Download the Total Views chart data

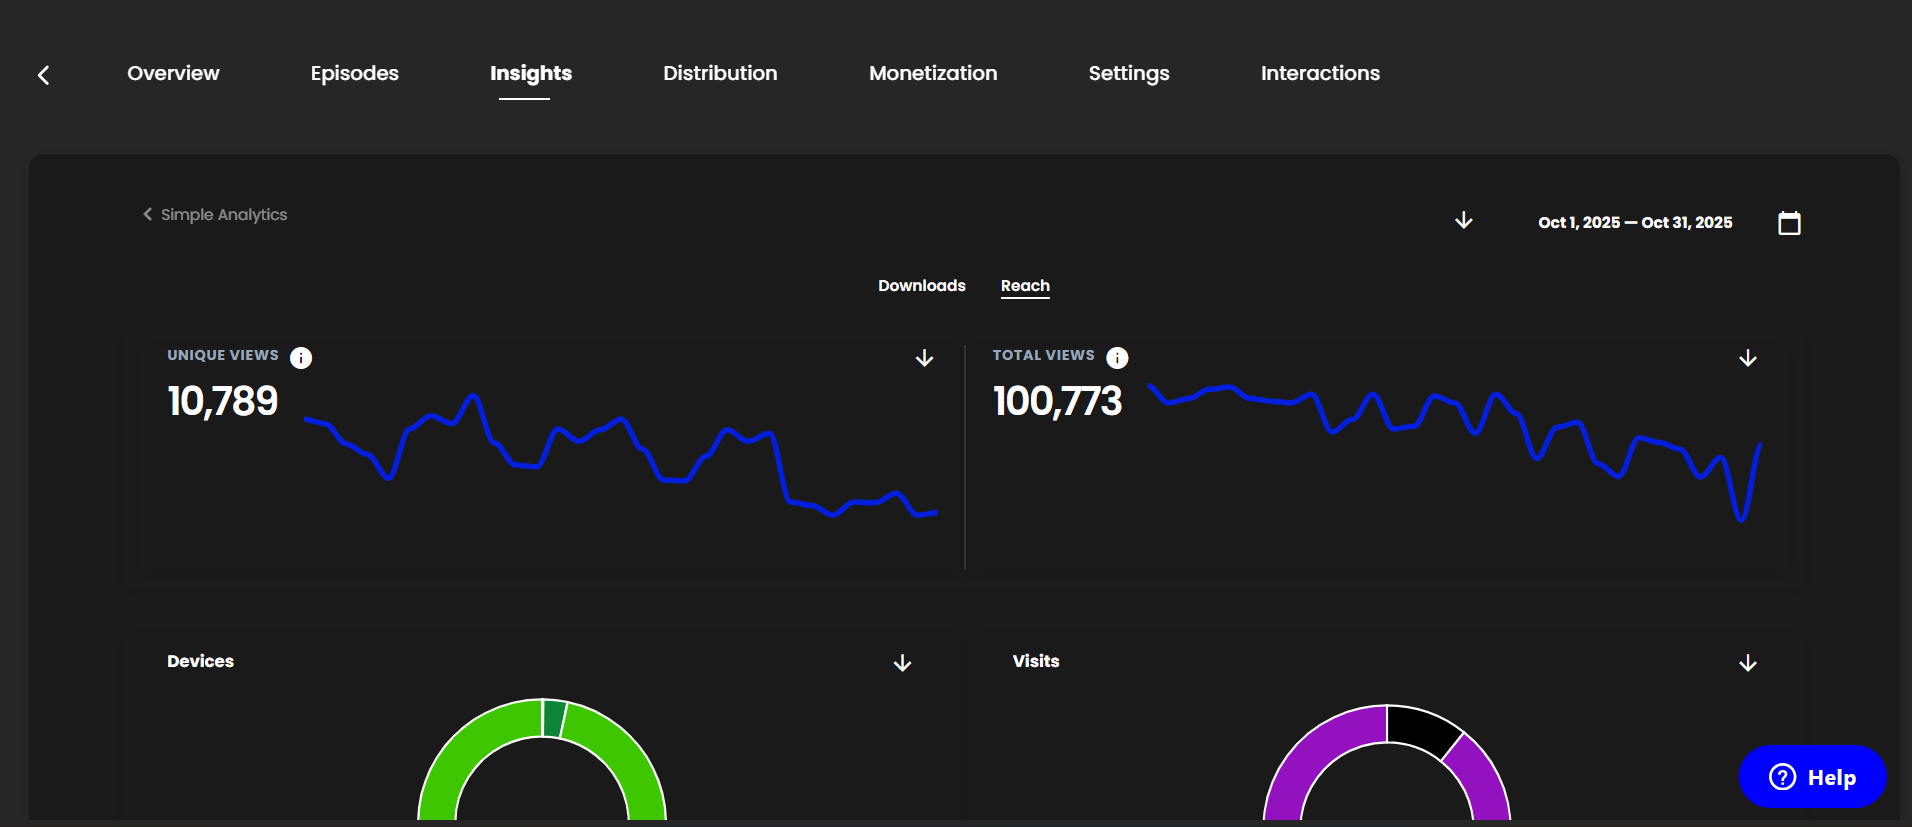coord(1748,358)
